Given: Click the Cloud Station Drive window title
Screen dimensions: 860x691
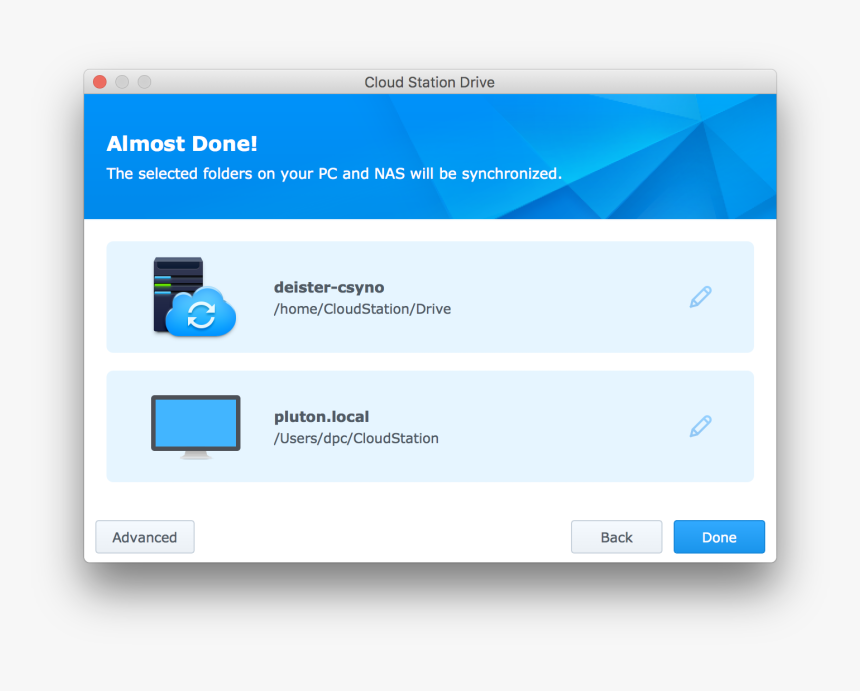Looking at the screenshot, I should [429, 82].
